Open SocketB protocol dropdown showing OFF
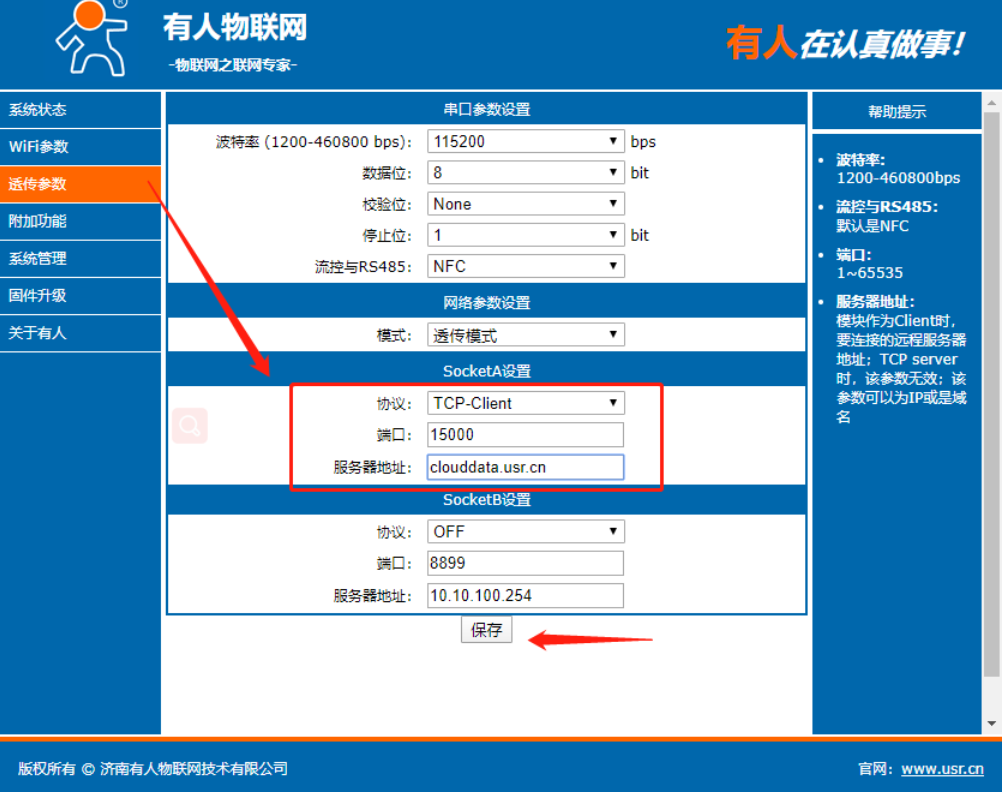The image size is (1004, 794). tap(525, 531)
